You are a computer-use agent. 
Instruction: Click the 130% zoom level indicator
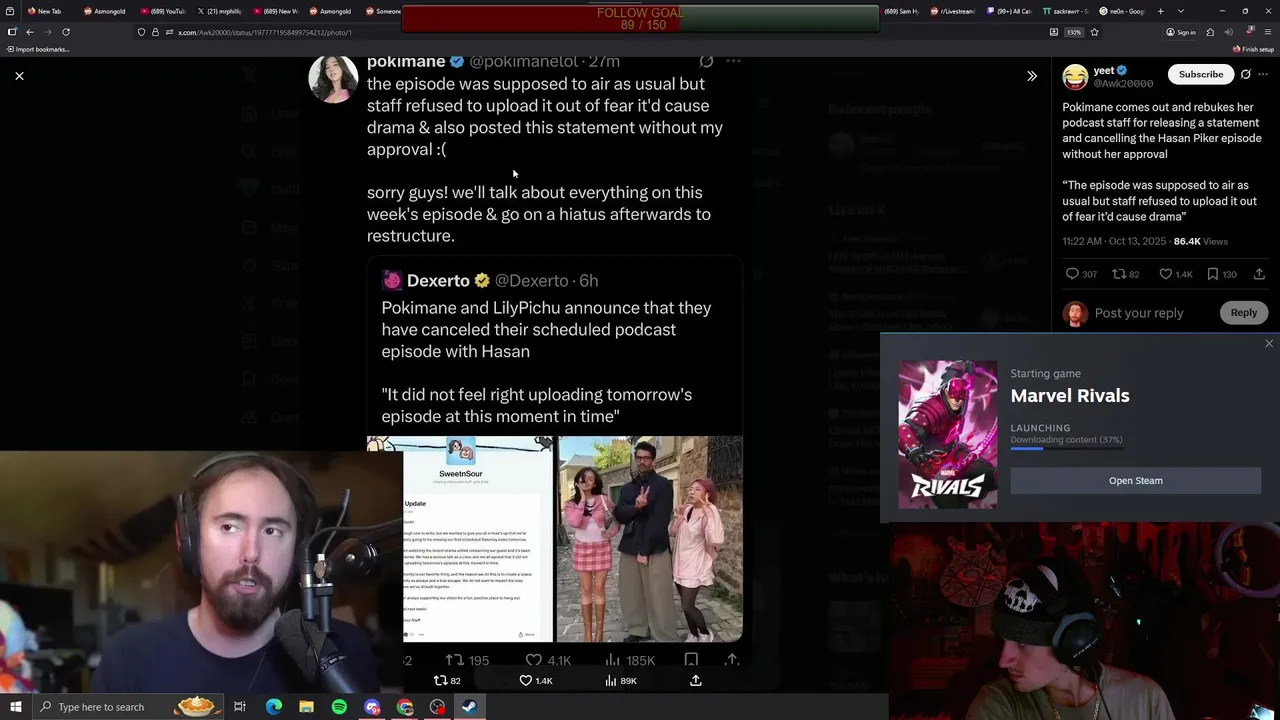point(1073,32)
